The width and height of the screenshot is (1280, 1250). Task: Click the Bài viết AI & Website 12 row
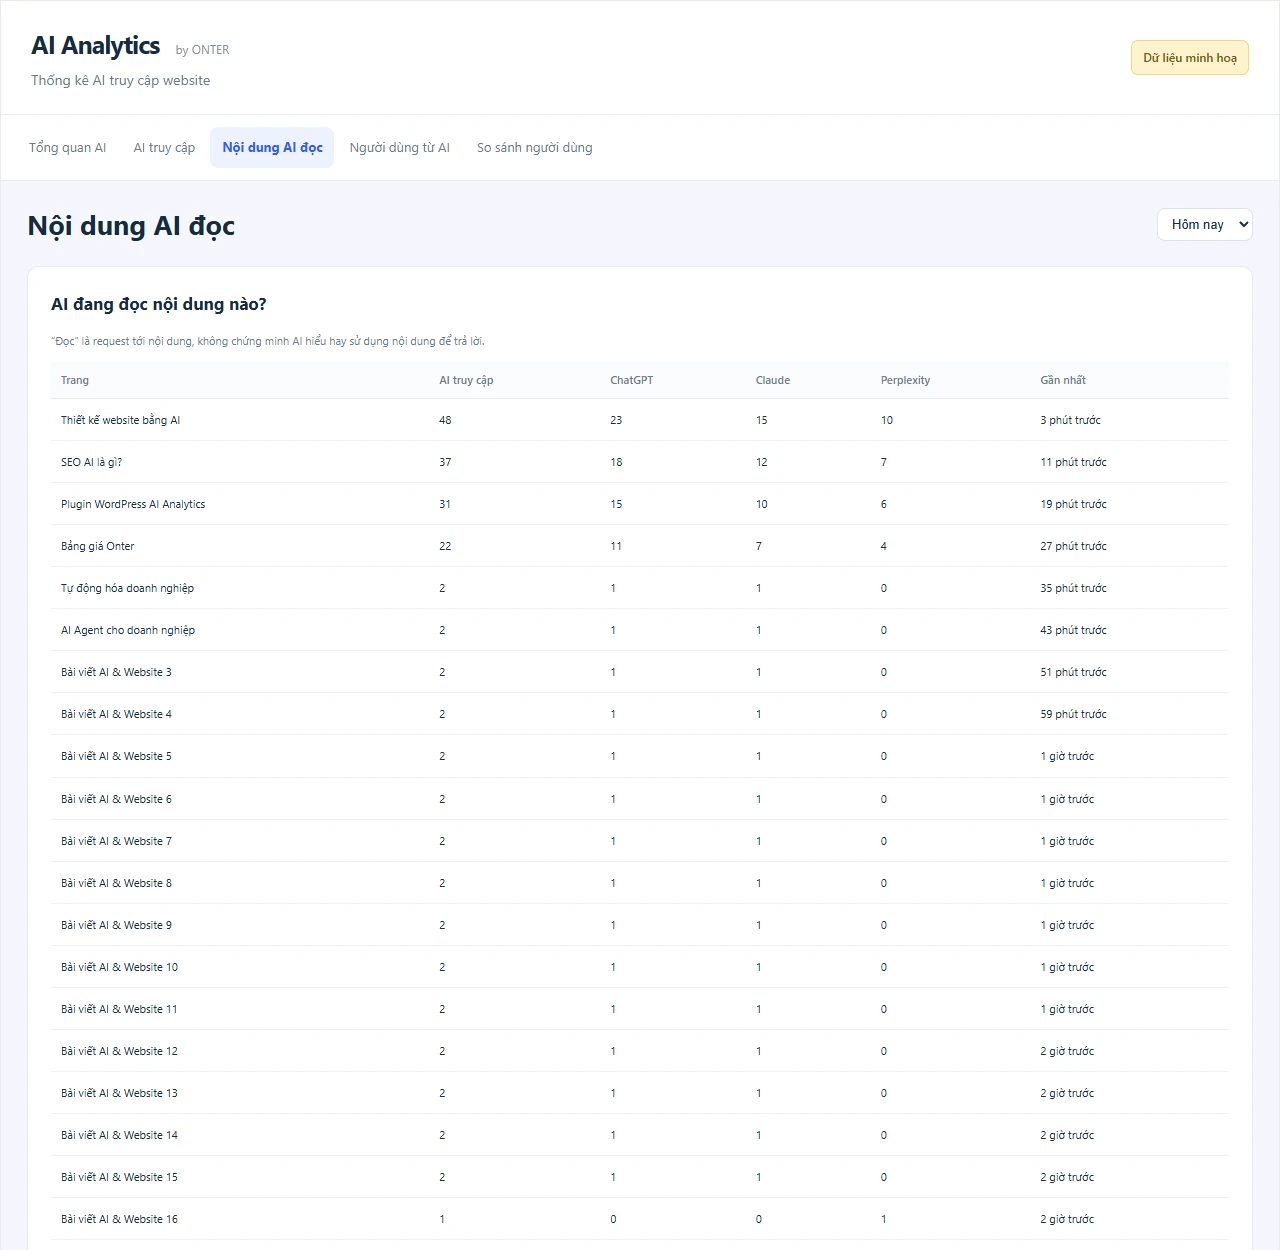(640, 1051)
